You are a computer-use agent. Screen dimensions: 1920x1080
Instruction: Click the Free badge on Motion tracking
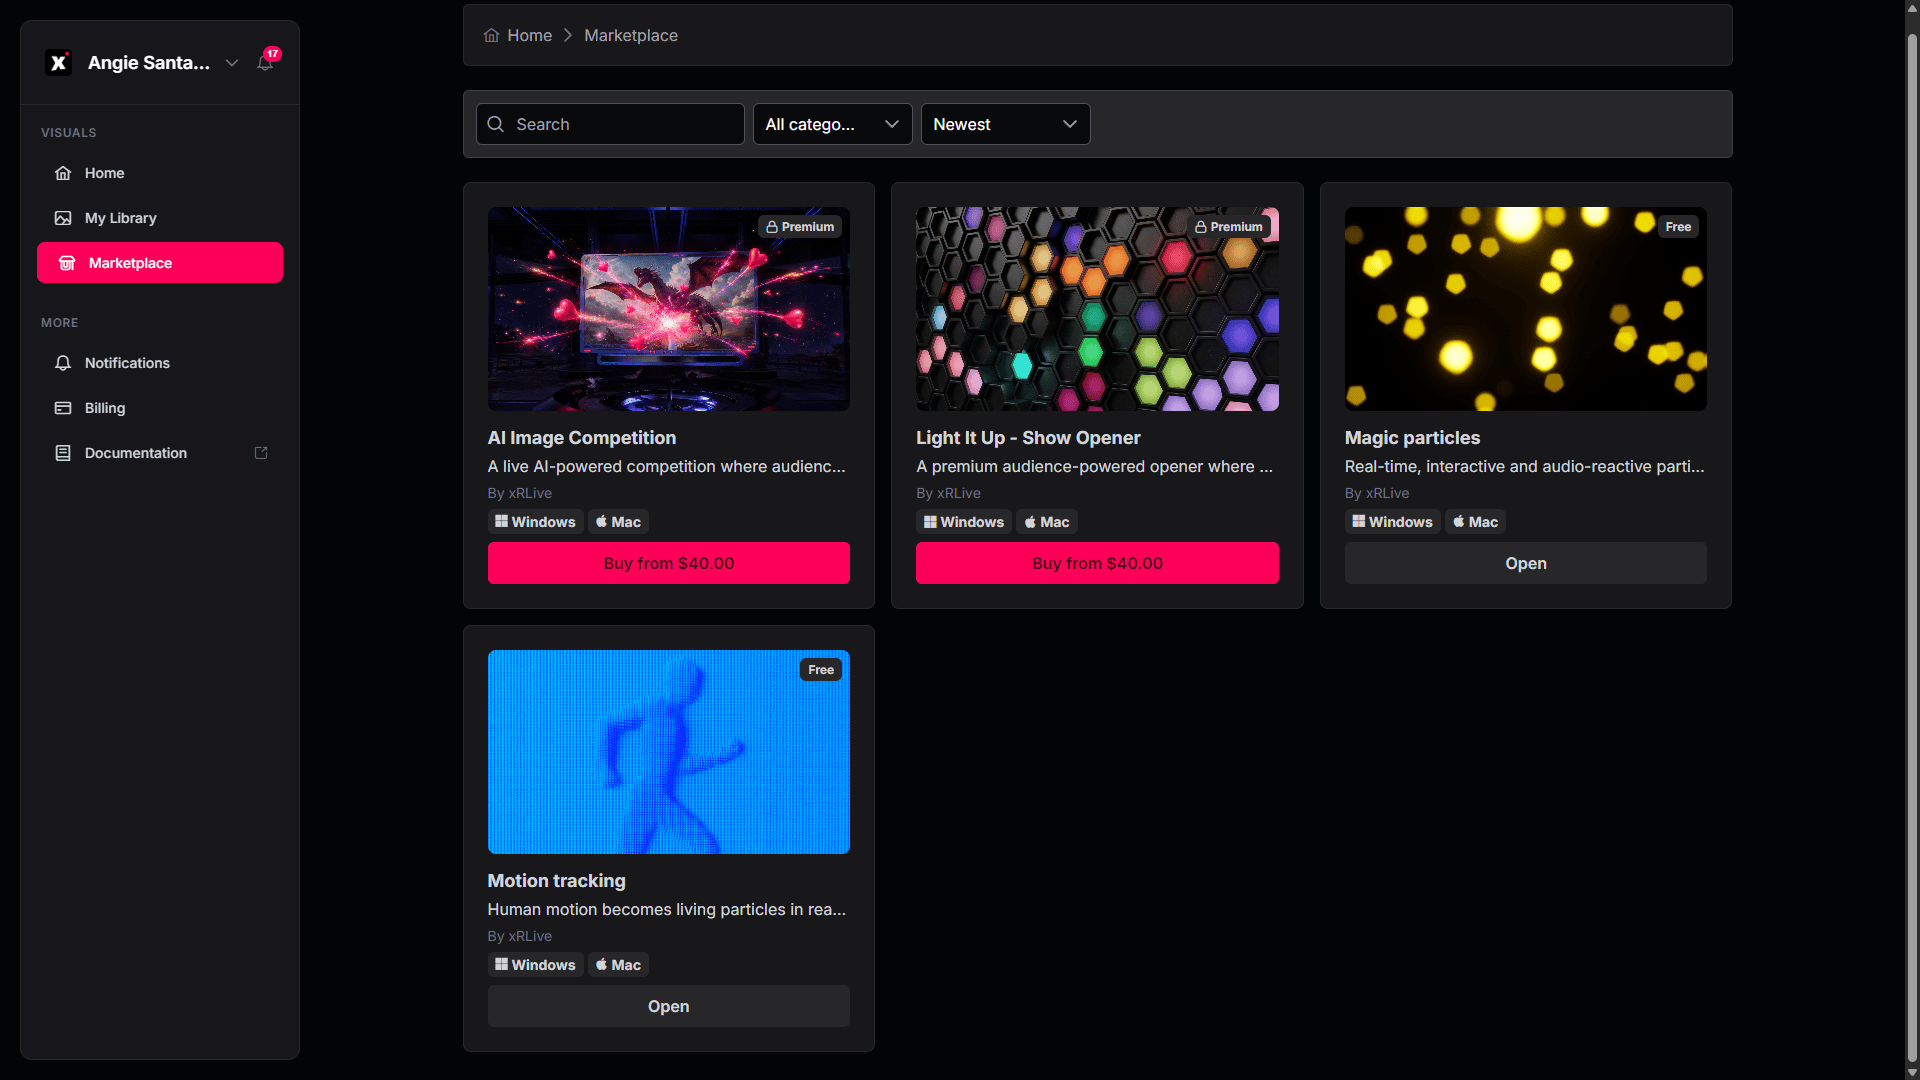(x=821, y=670)
